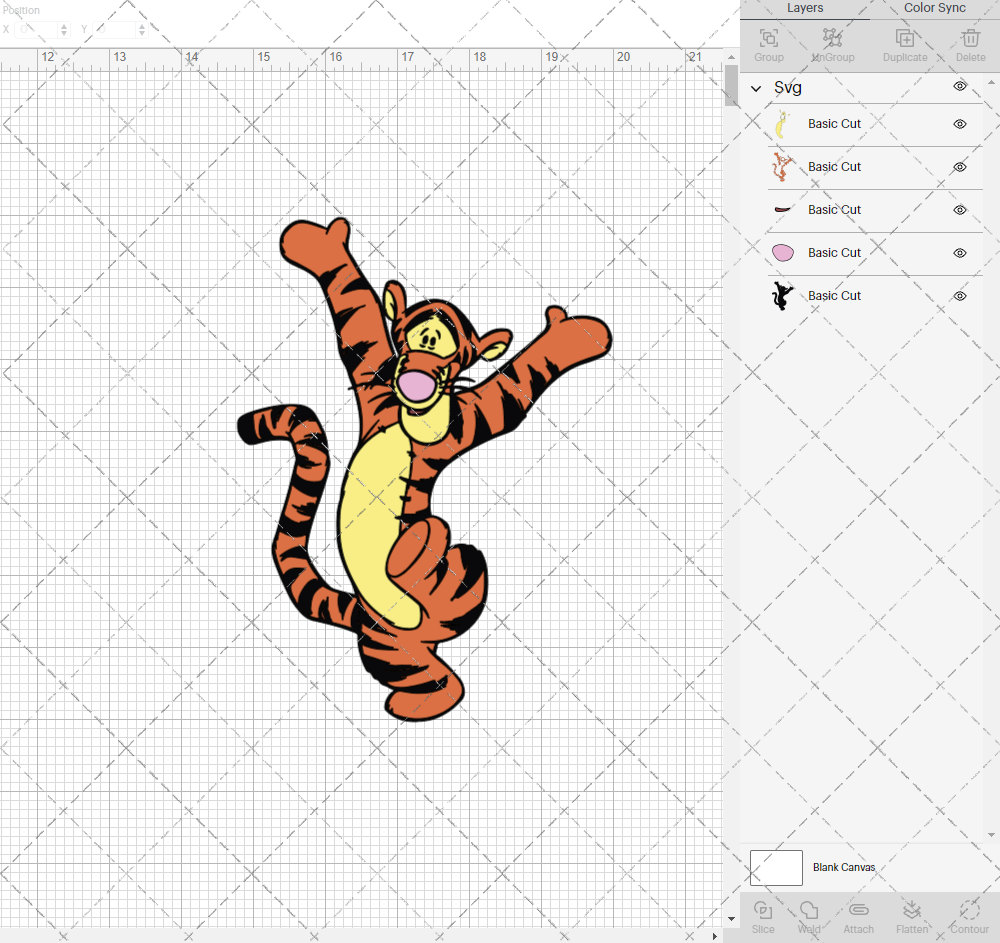
Task: Increase the X position stepper
Action: [x=64, y=26]
